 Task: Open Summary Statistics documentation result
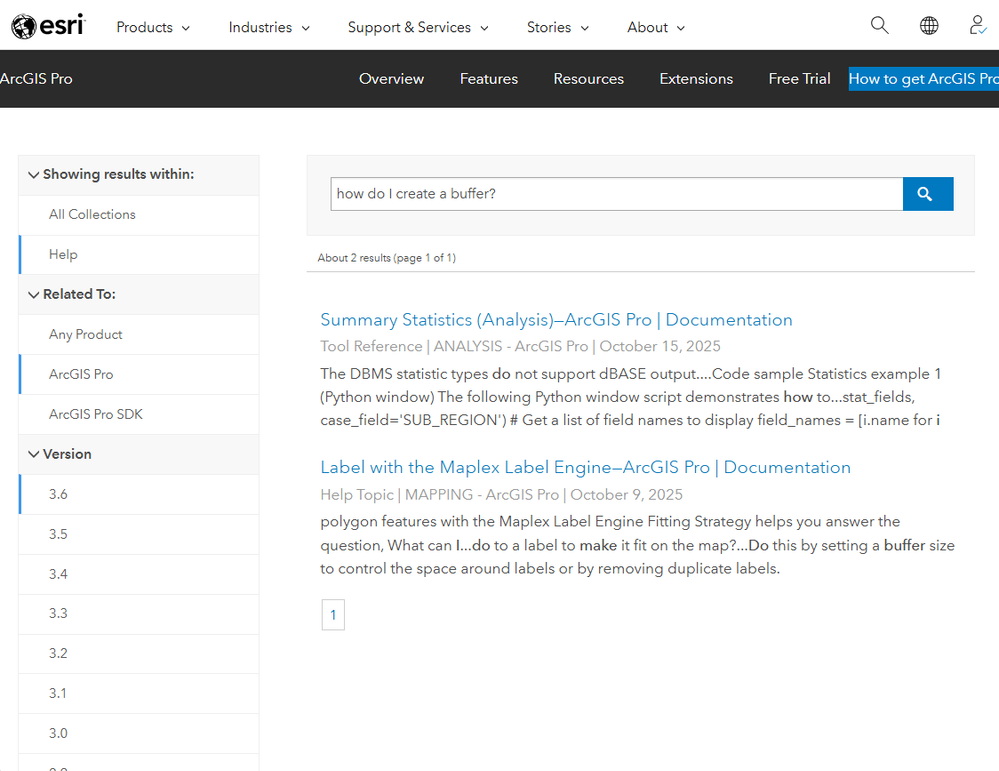tap(556, 320)
